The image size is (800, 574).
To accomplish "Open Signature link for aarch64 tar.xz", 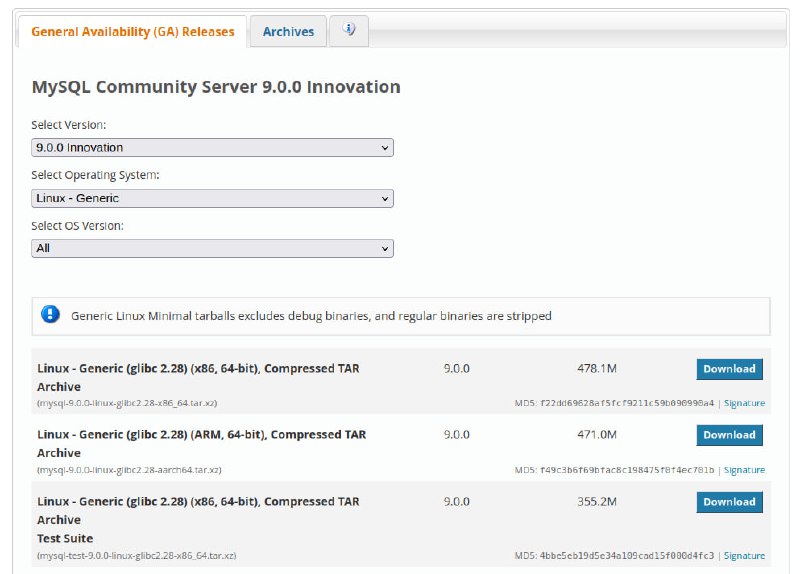I will 744,470.
